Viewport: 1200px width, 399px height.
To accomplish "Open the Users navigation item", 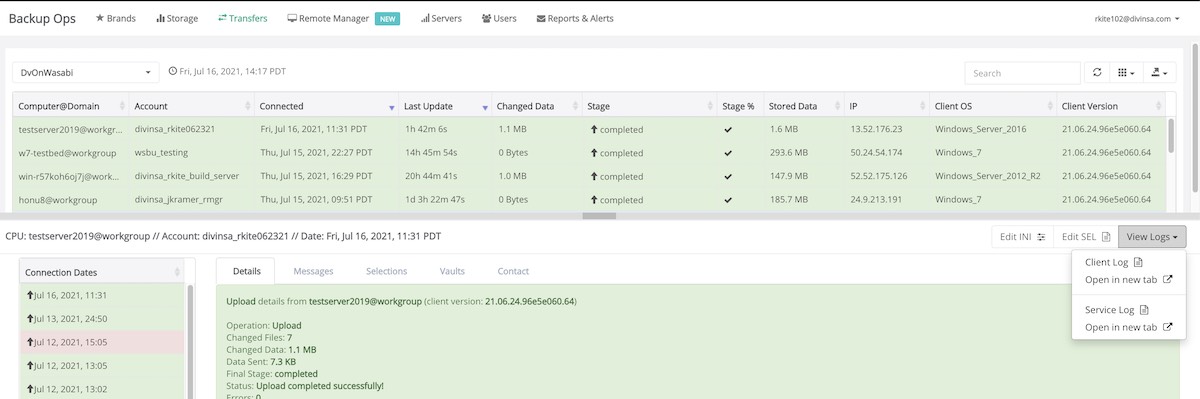I will tap(499, 18).
